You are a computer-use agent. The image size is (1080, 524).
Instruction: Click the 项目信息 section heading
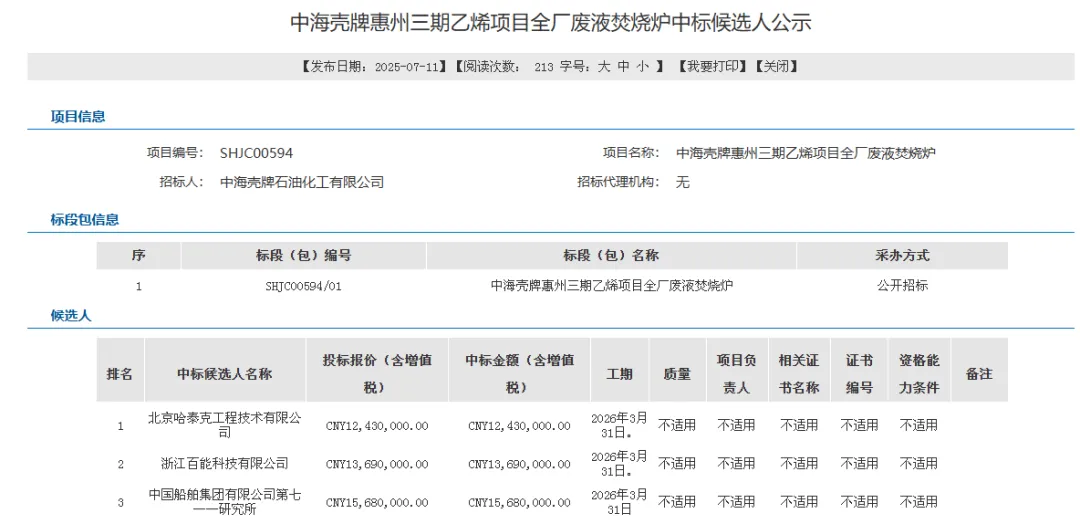[x=79, y=116]
